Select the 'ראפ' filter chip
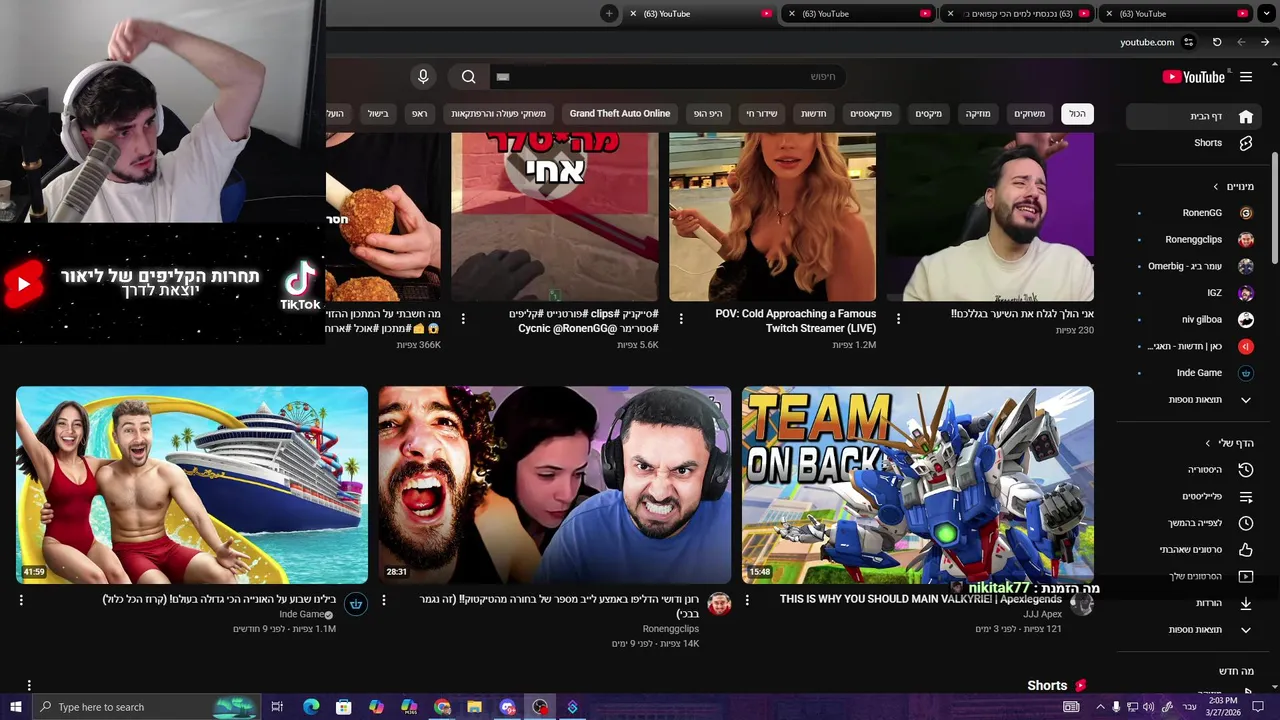This screenshot has width=1280, height=720. point(420,114)
